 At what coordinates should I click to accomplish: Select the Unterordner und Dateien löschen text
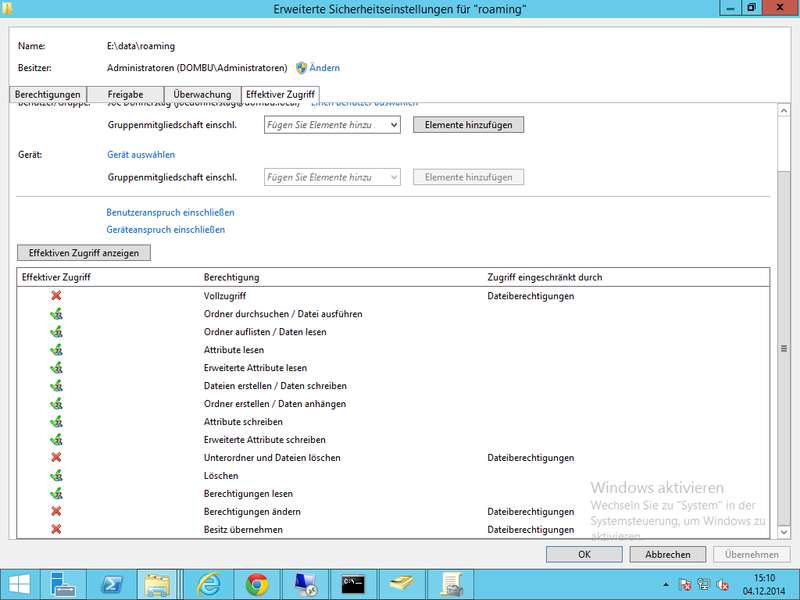pyautogui.click(x=272, y=458)
